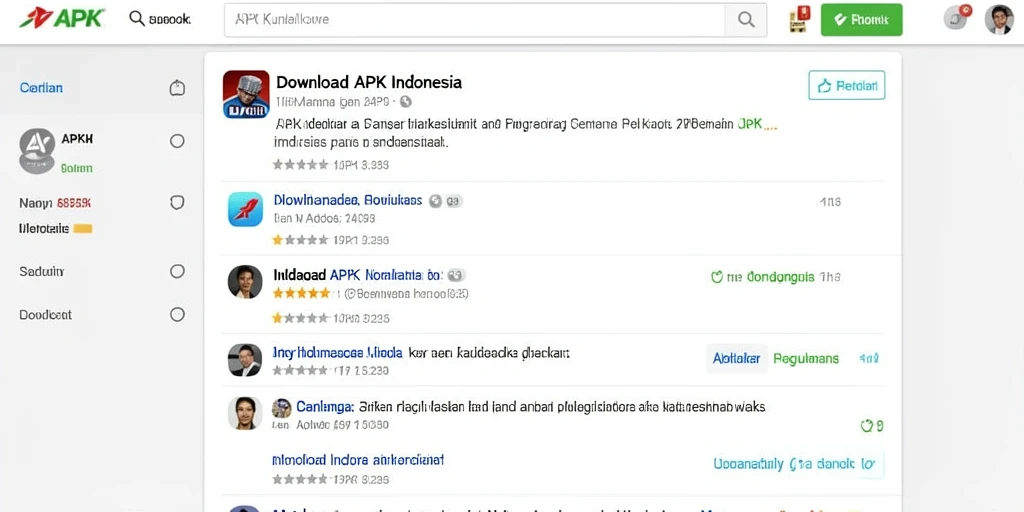Focus the 'APK Kunlallowre' search field
This screenshot has width=1024, height=512.
click(x=475, y=20)
